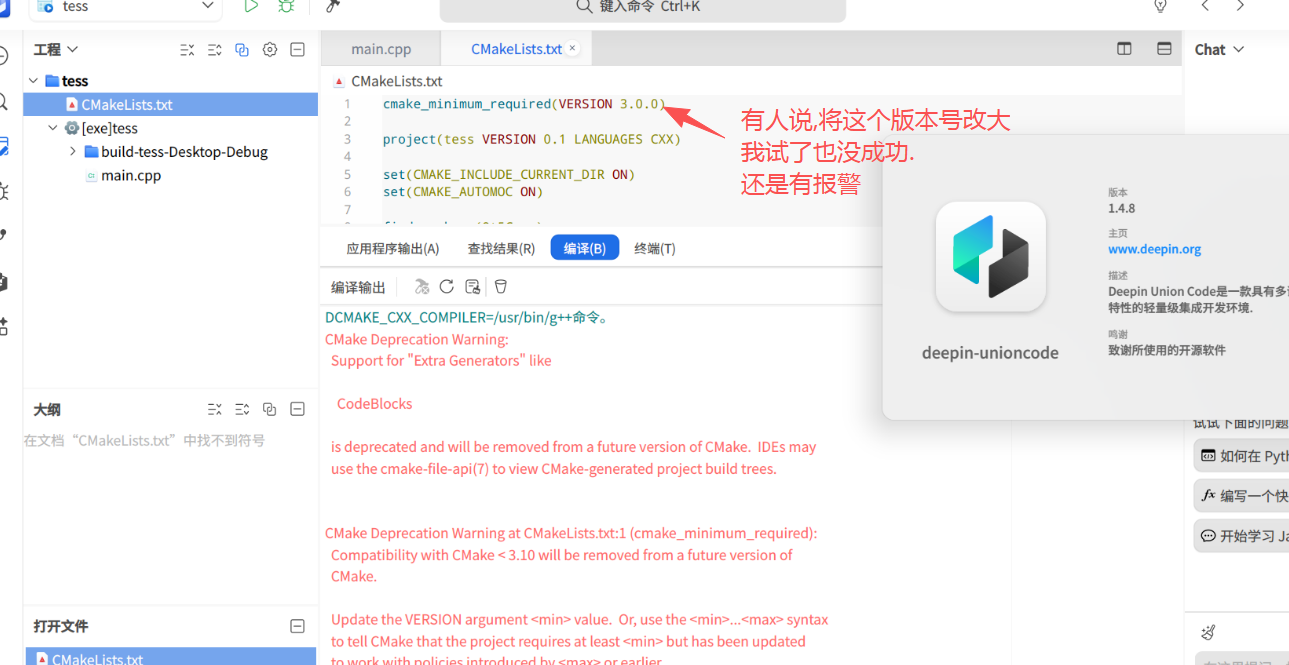This screenshot has height=665, width=1289.
Task: Close the CMakeLists.txt editor tab
Action: (x=572, y=48)
